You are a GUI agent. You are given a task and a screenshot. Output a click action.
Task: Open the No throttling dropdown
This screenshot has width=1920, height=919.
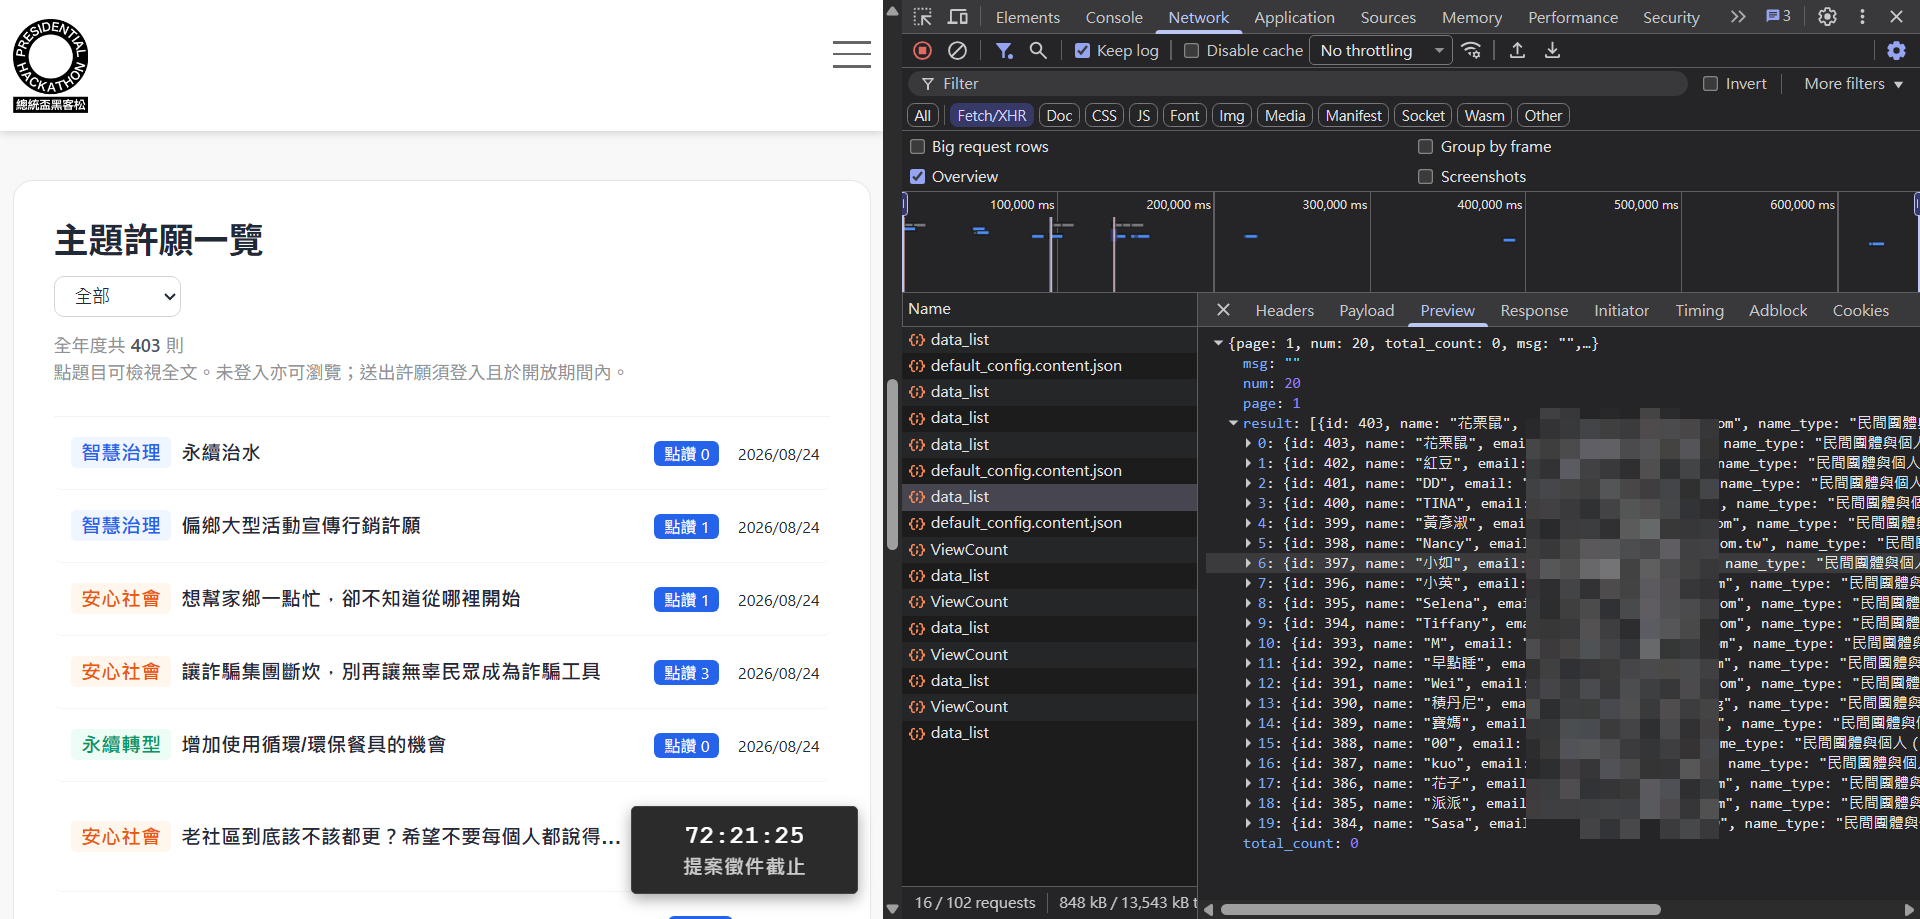pyautogui.click(x=1381, y=51)
